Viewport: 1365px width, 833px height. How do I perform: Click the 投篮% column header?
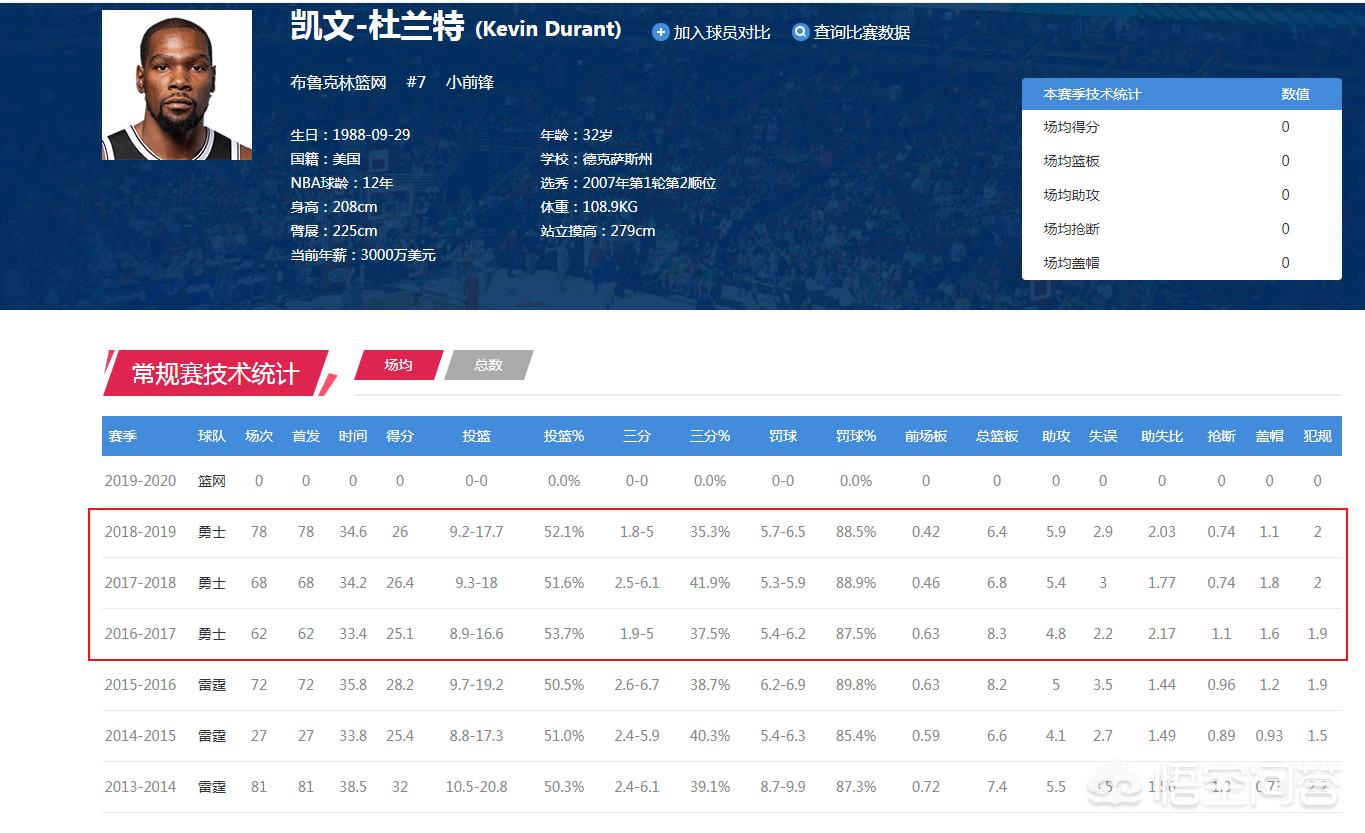564,436
